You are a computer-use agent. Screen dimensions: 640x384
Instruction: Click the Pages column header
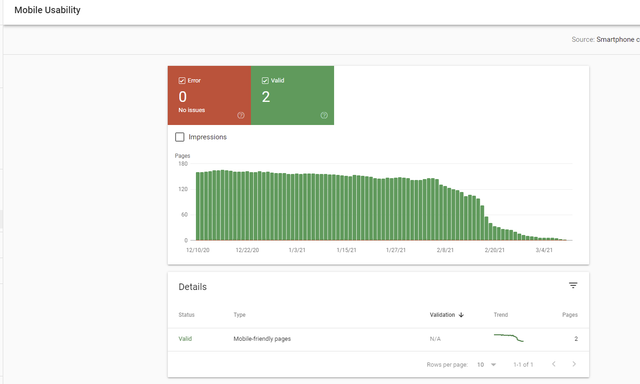coord(570,315)
